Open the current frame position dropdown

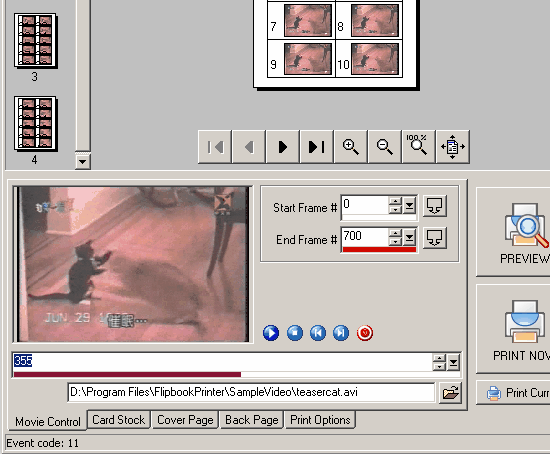[x=453, y=362]
